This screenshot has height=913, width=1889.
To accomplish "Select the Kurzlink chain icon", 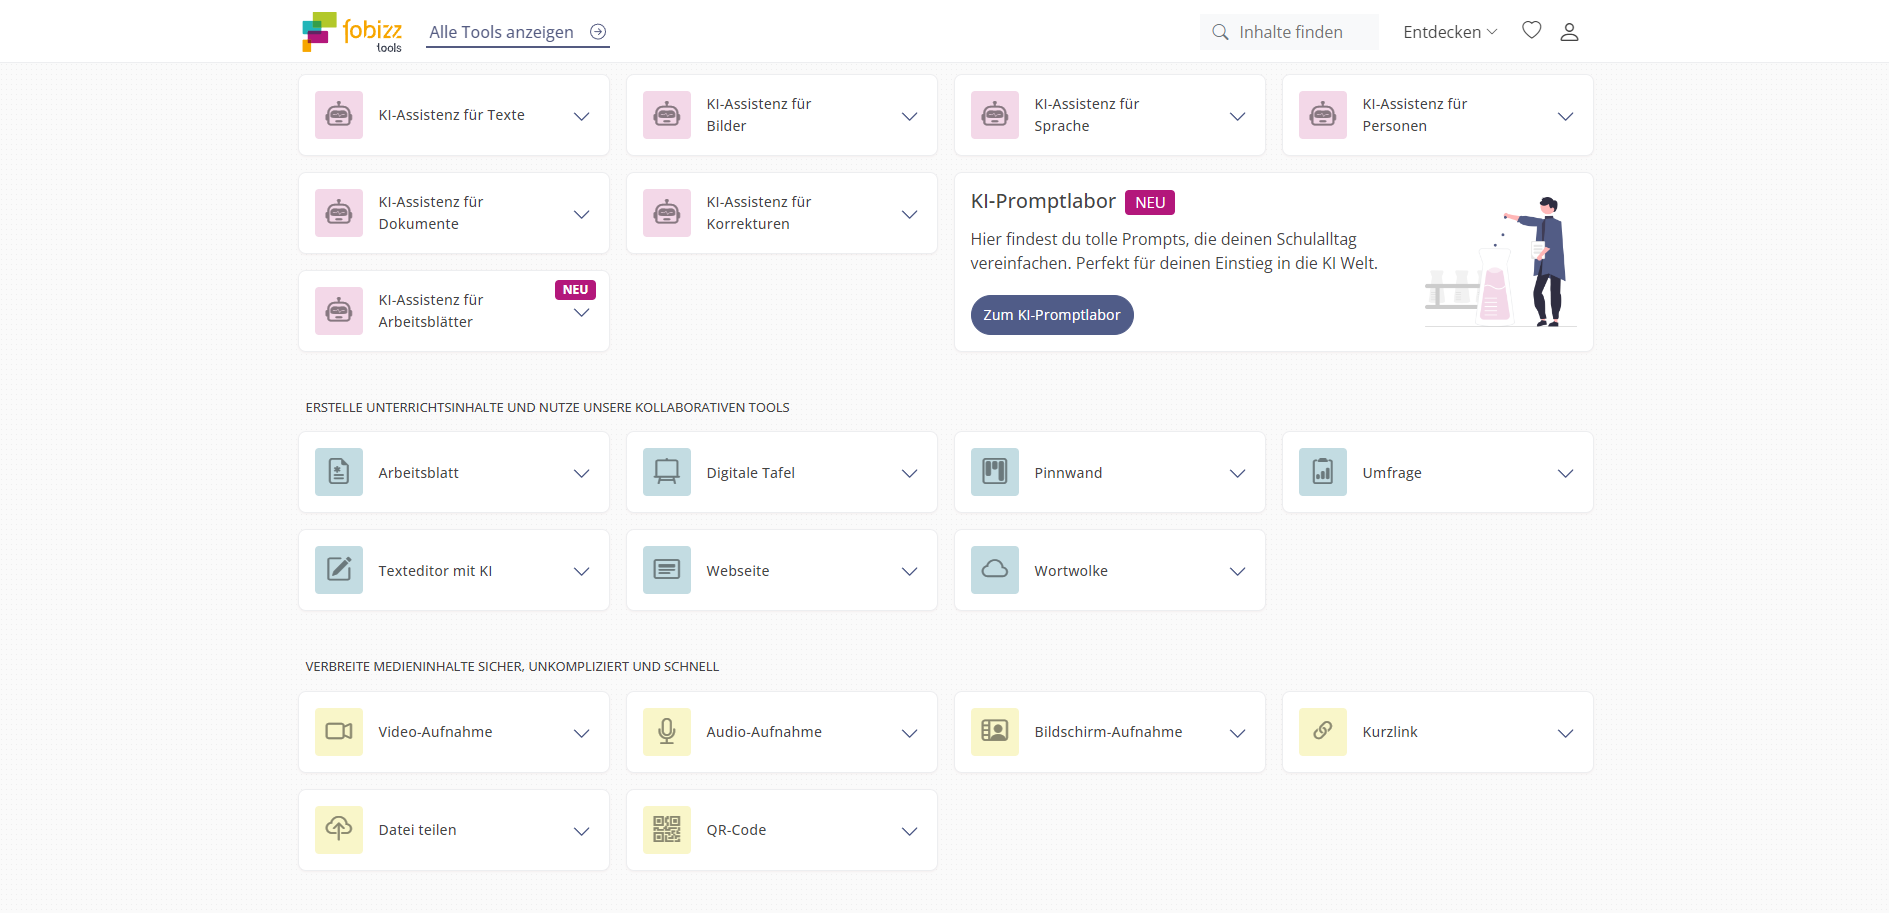I will [x=1322, y=731].
